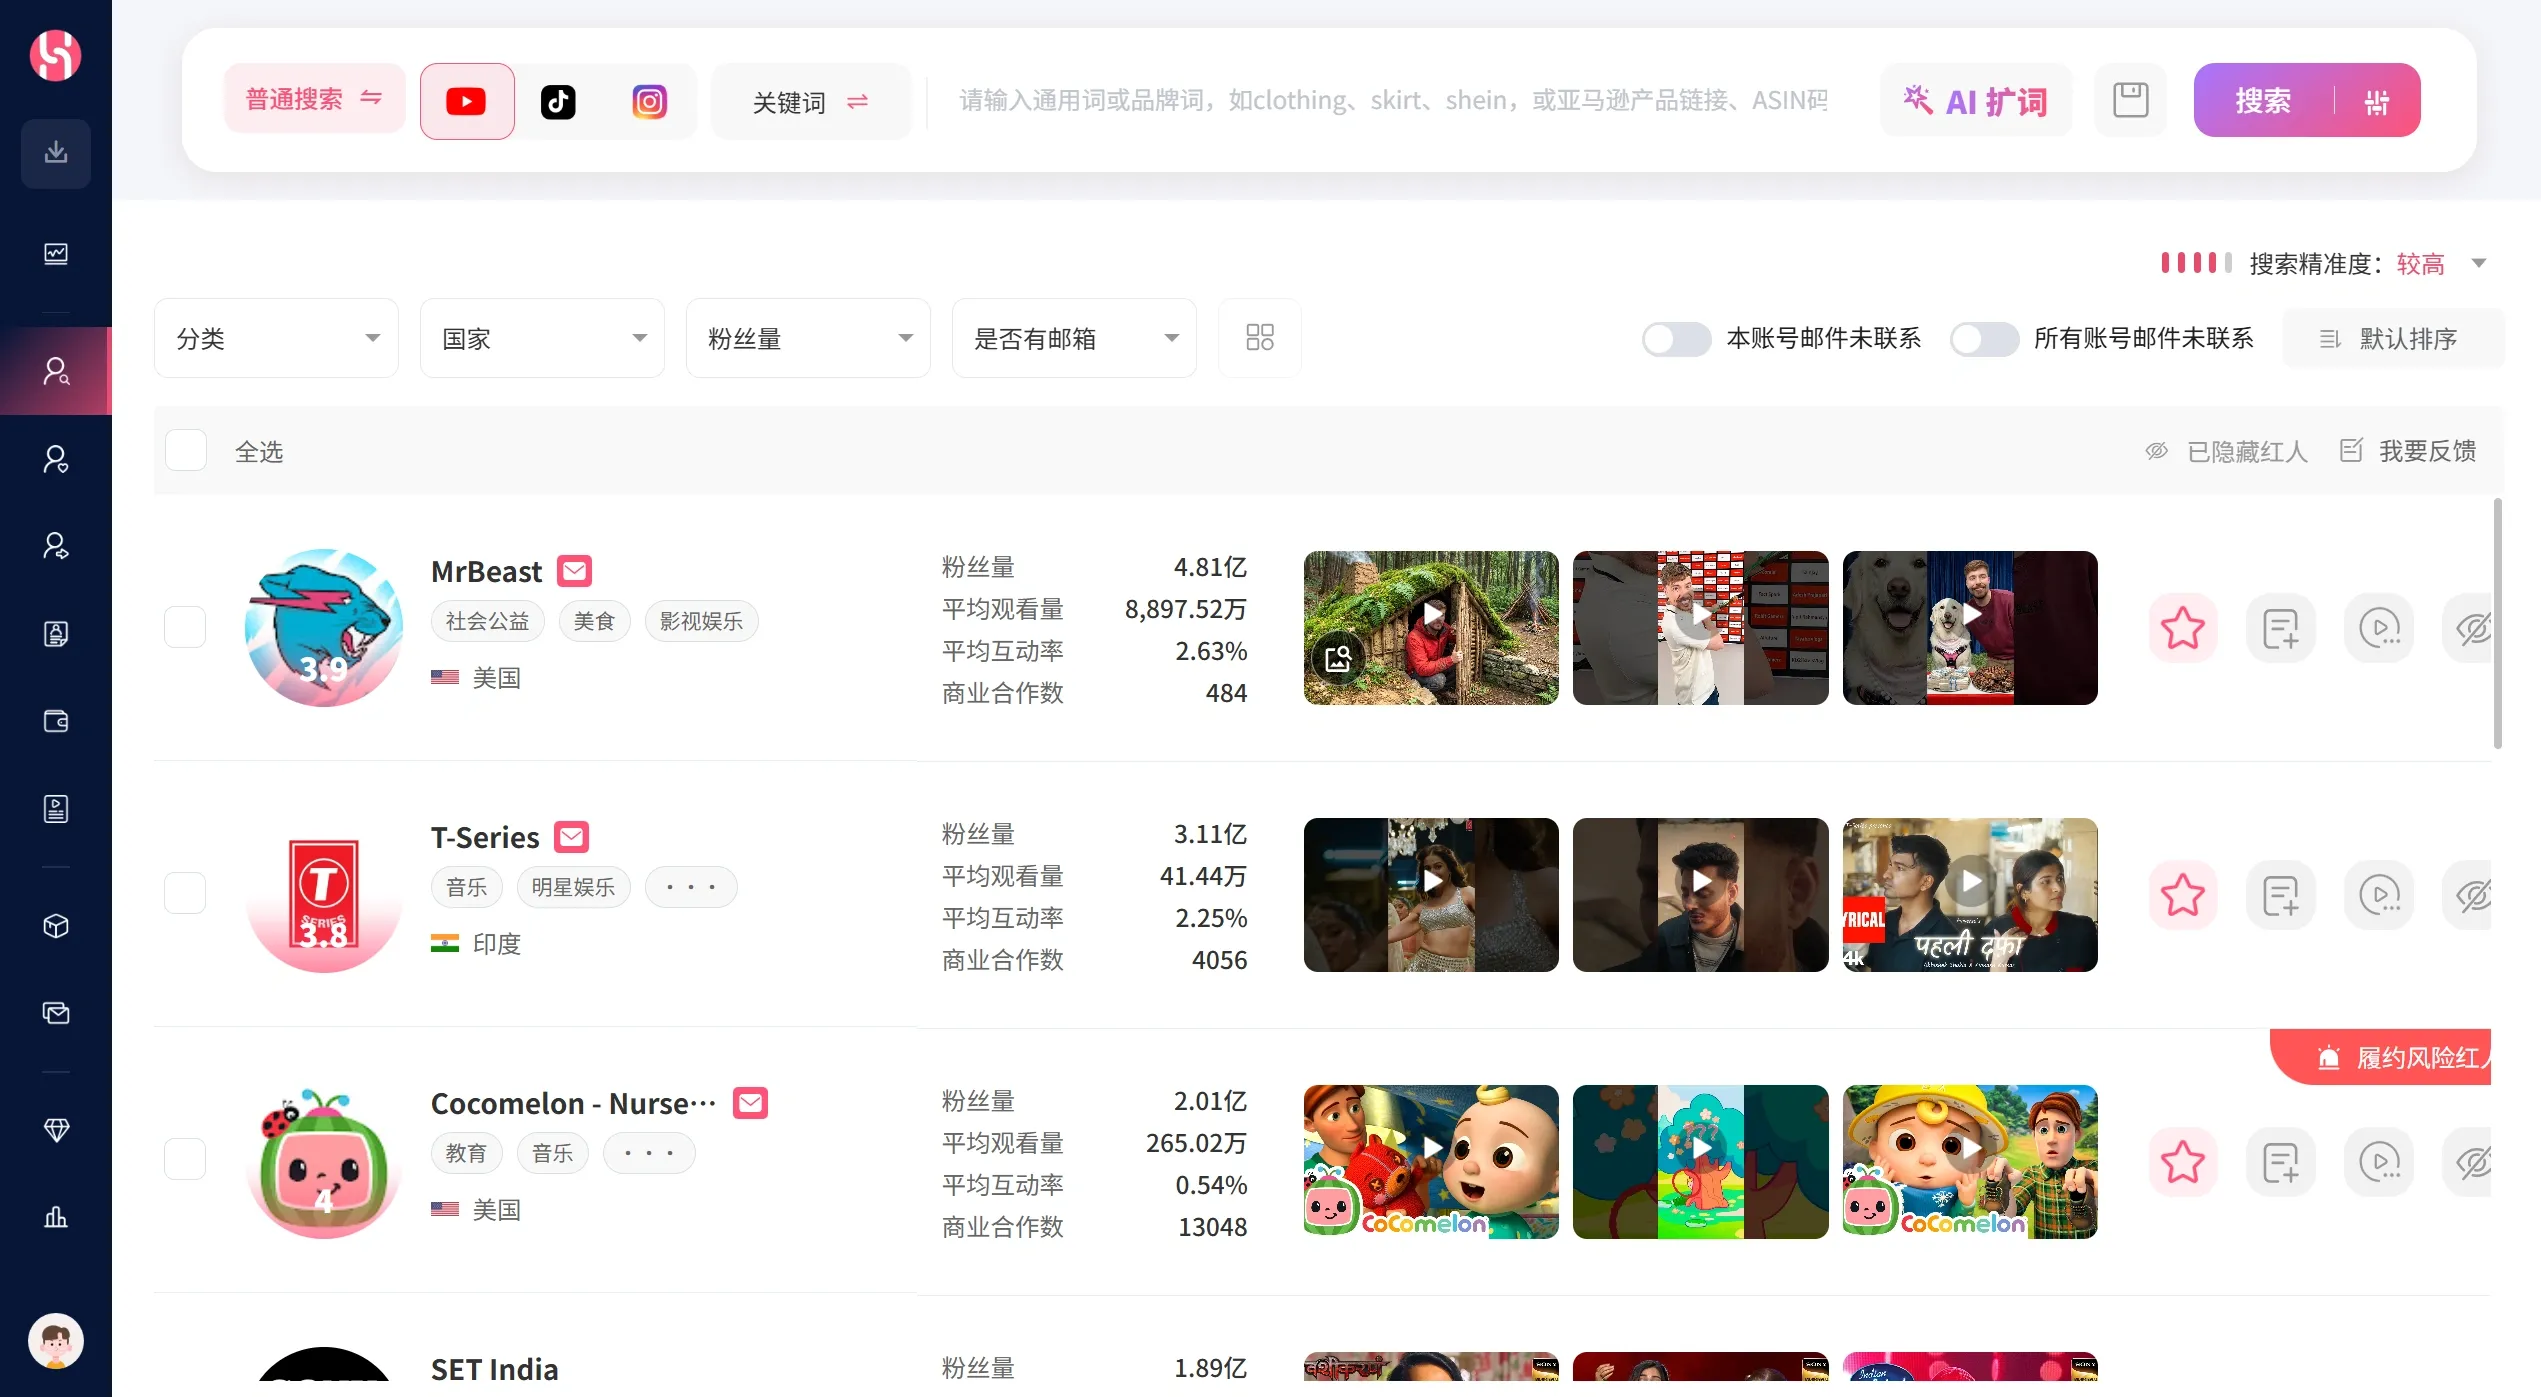2541x1397 pixels.
Task: Click the AI 扩词 button
Action: tap(1976, 101)
